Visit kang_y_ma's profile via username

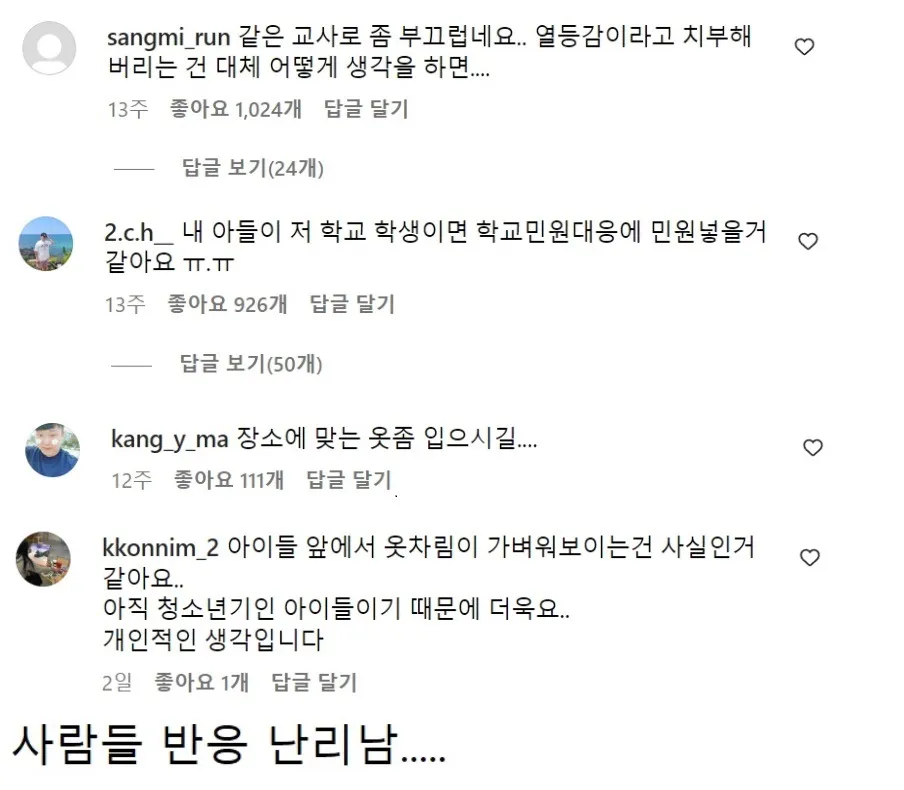click(170, 440)
